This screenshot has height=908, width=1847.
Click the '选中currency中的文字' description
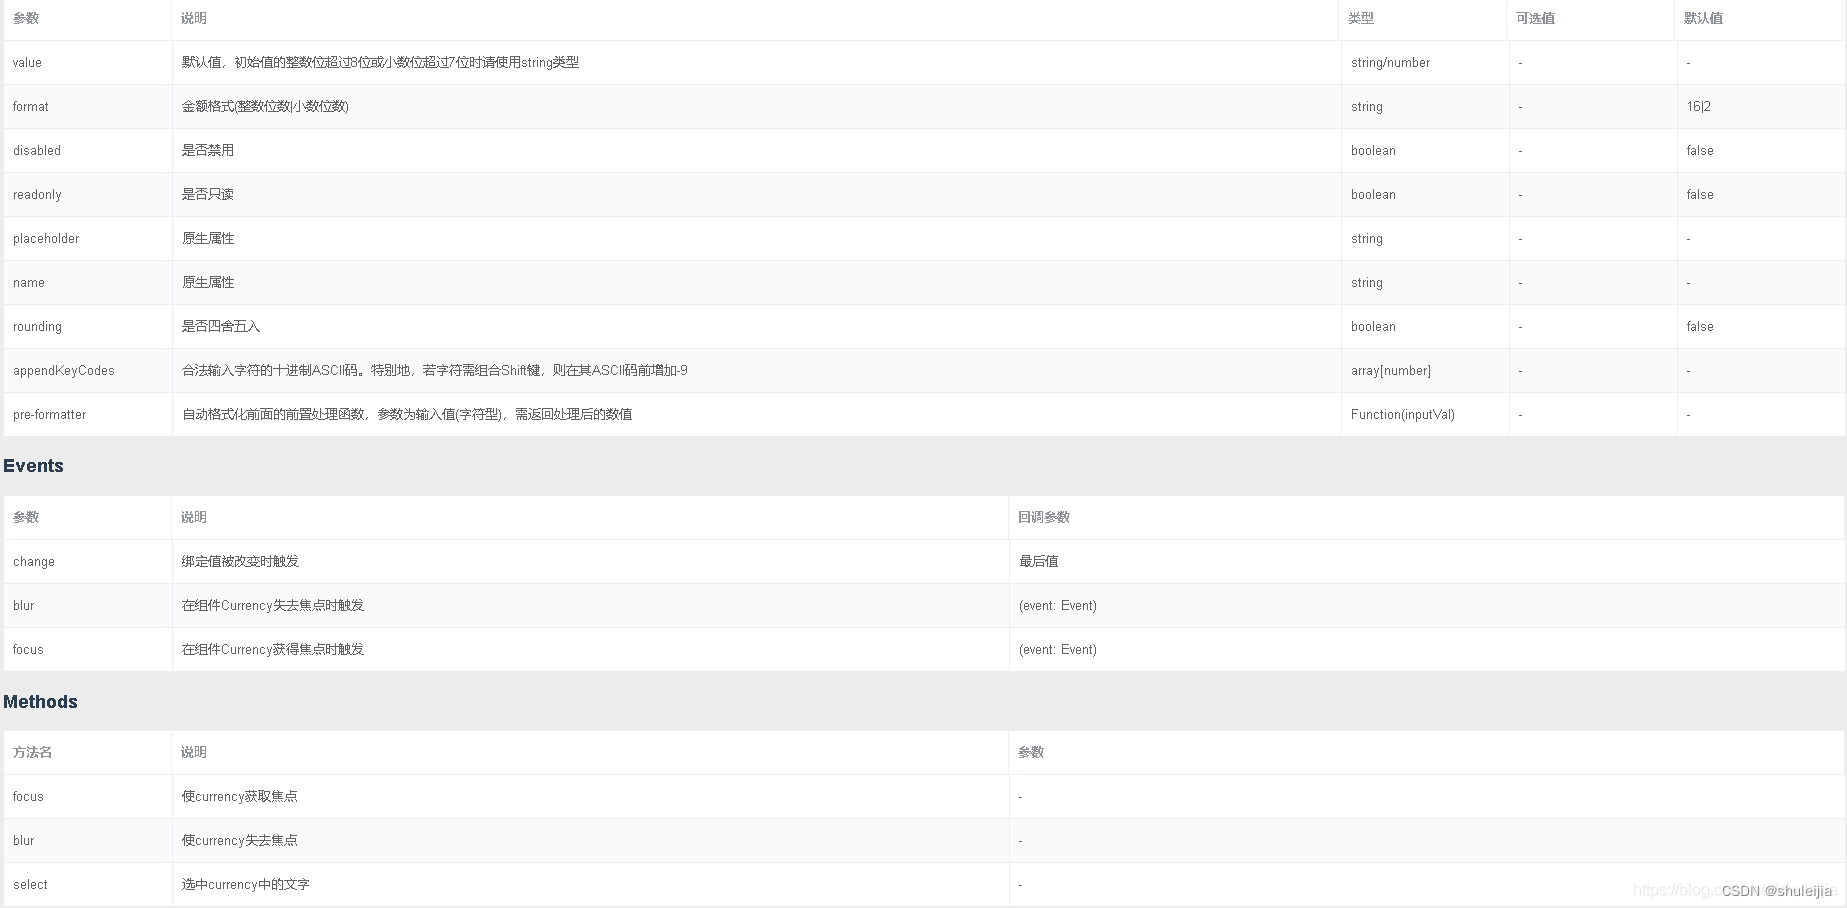point(245,884)
